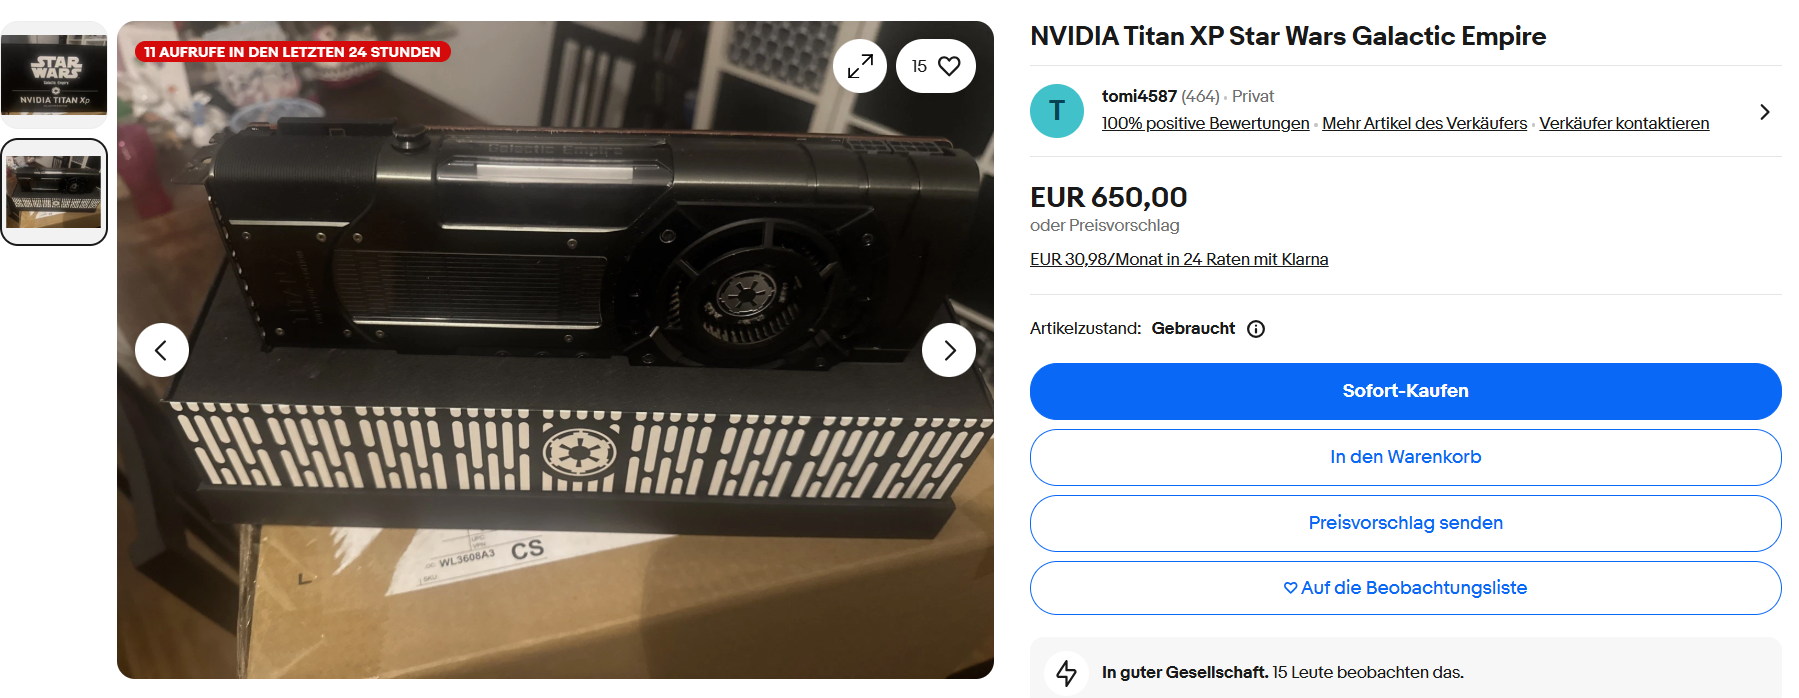Image resolution: width=1799 pixels, height=698 pixels.
Task: Open condition info icon next to Gebraucht
Action: tap(1256, 329)
